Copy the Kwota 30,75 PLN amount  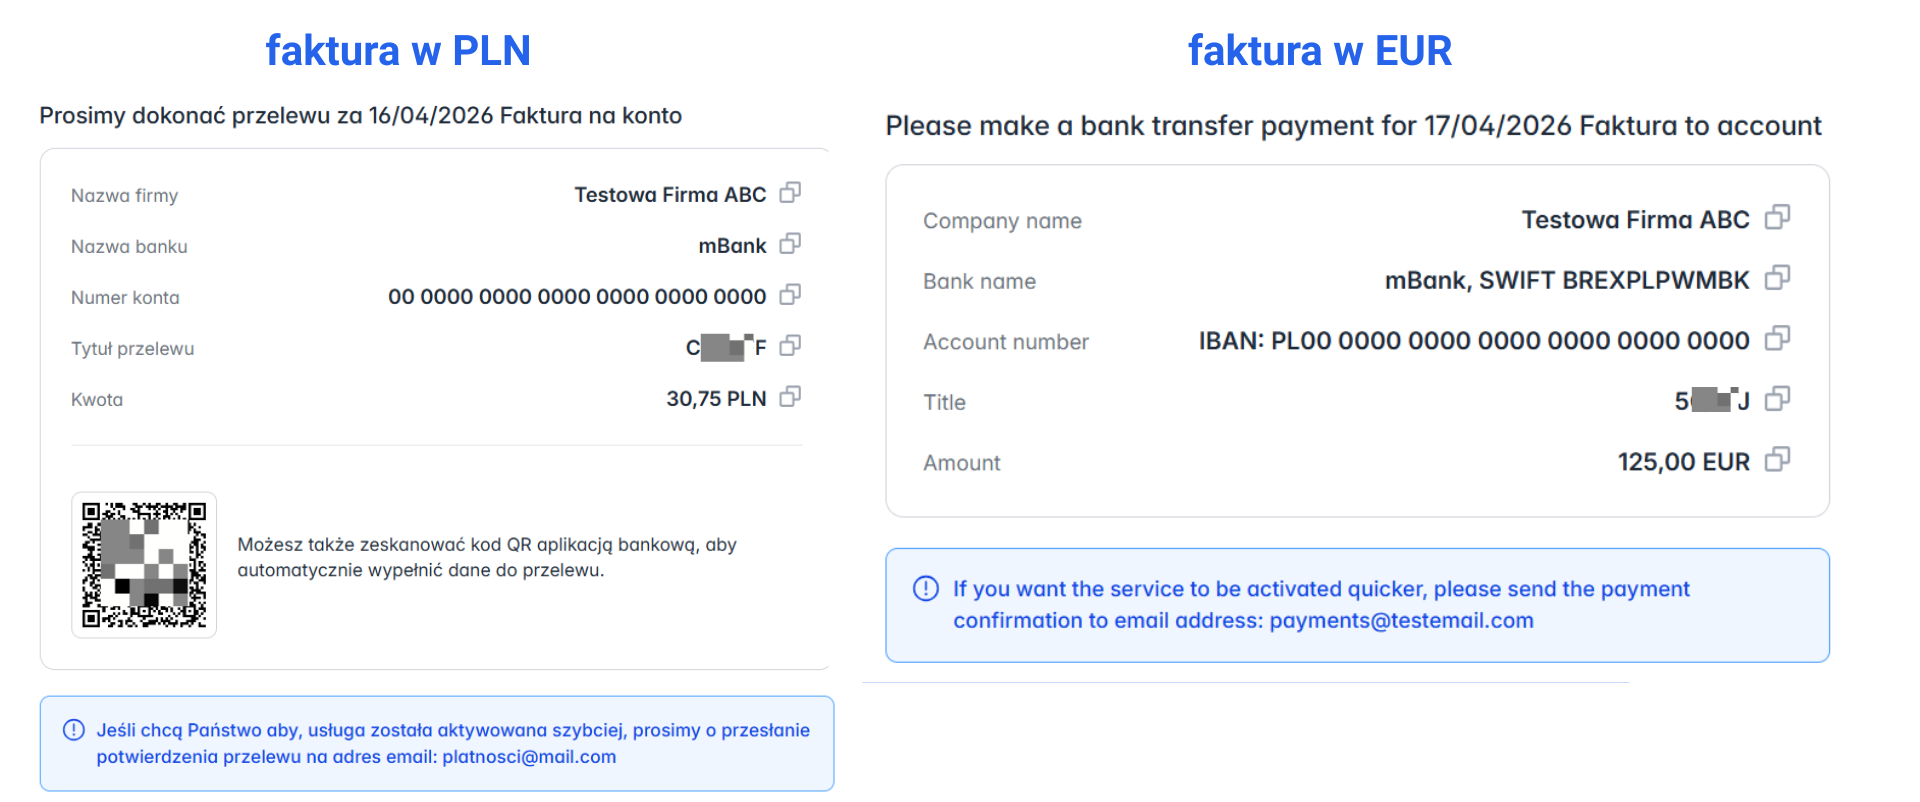coord(790,396)
